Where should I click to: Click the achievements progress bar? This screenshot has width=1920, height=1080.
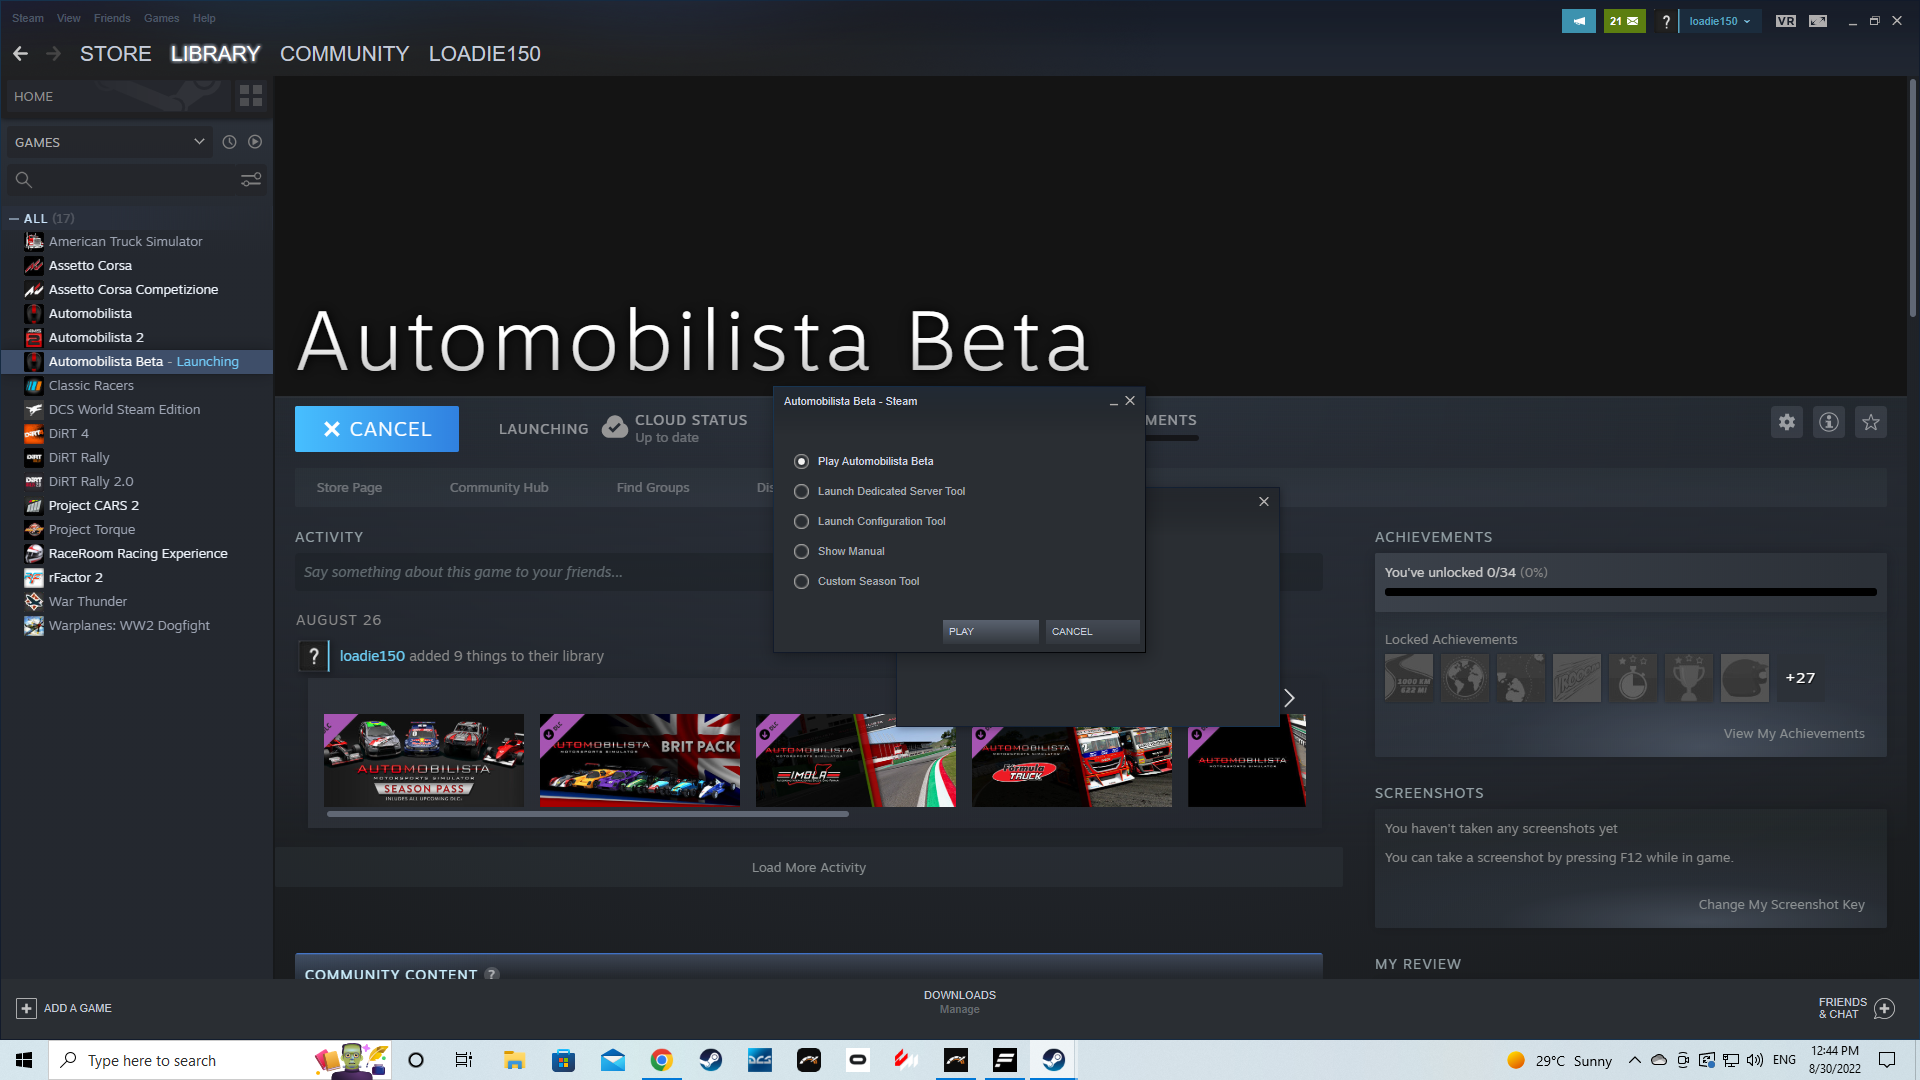pyautogui.click(x=1630, y=593)
